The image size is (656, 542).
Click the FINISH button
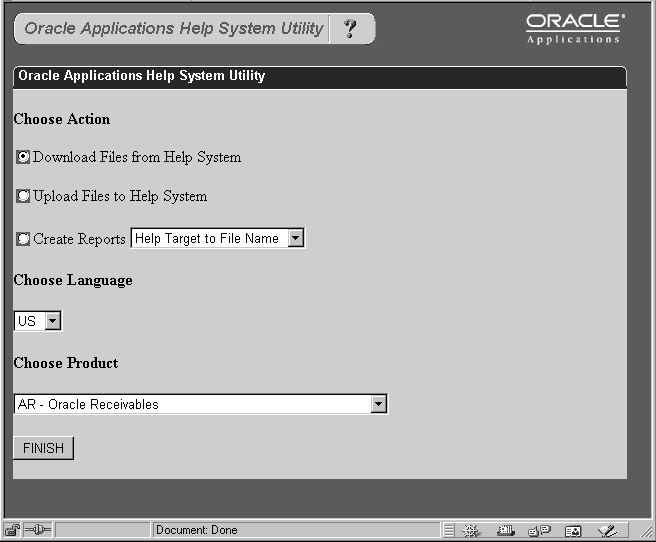(44, 448)
